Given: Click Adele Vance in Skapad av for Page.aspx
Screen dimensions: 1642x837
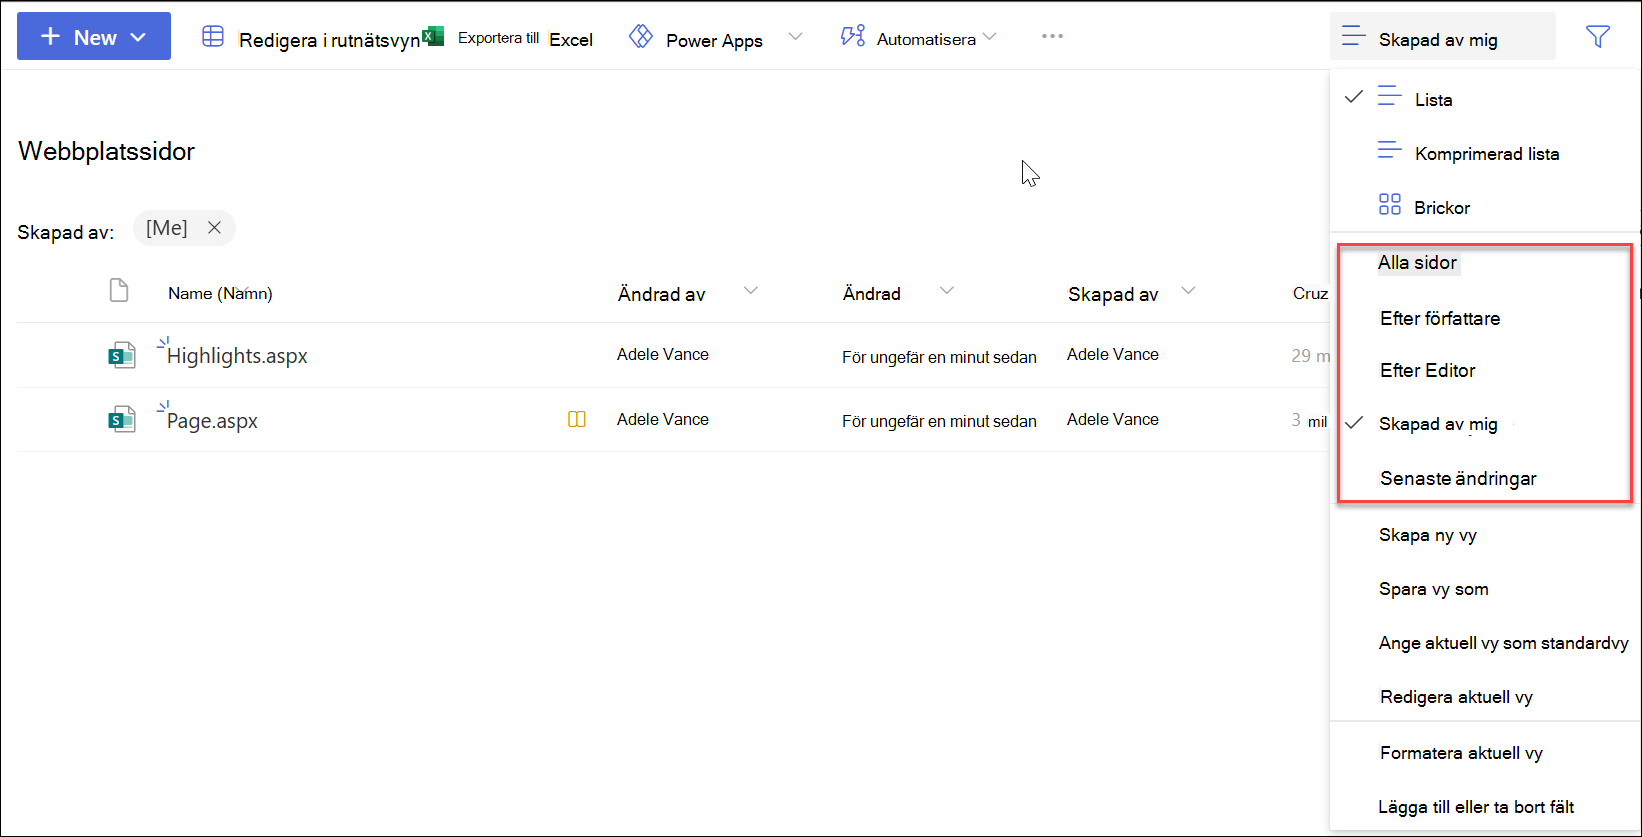Looking at the screenshot, I should click(1113, 419).
